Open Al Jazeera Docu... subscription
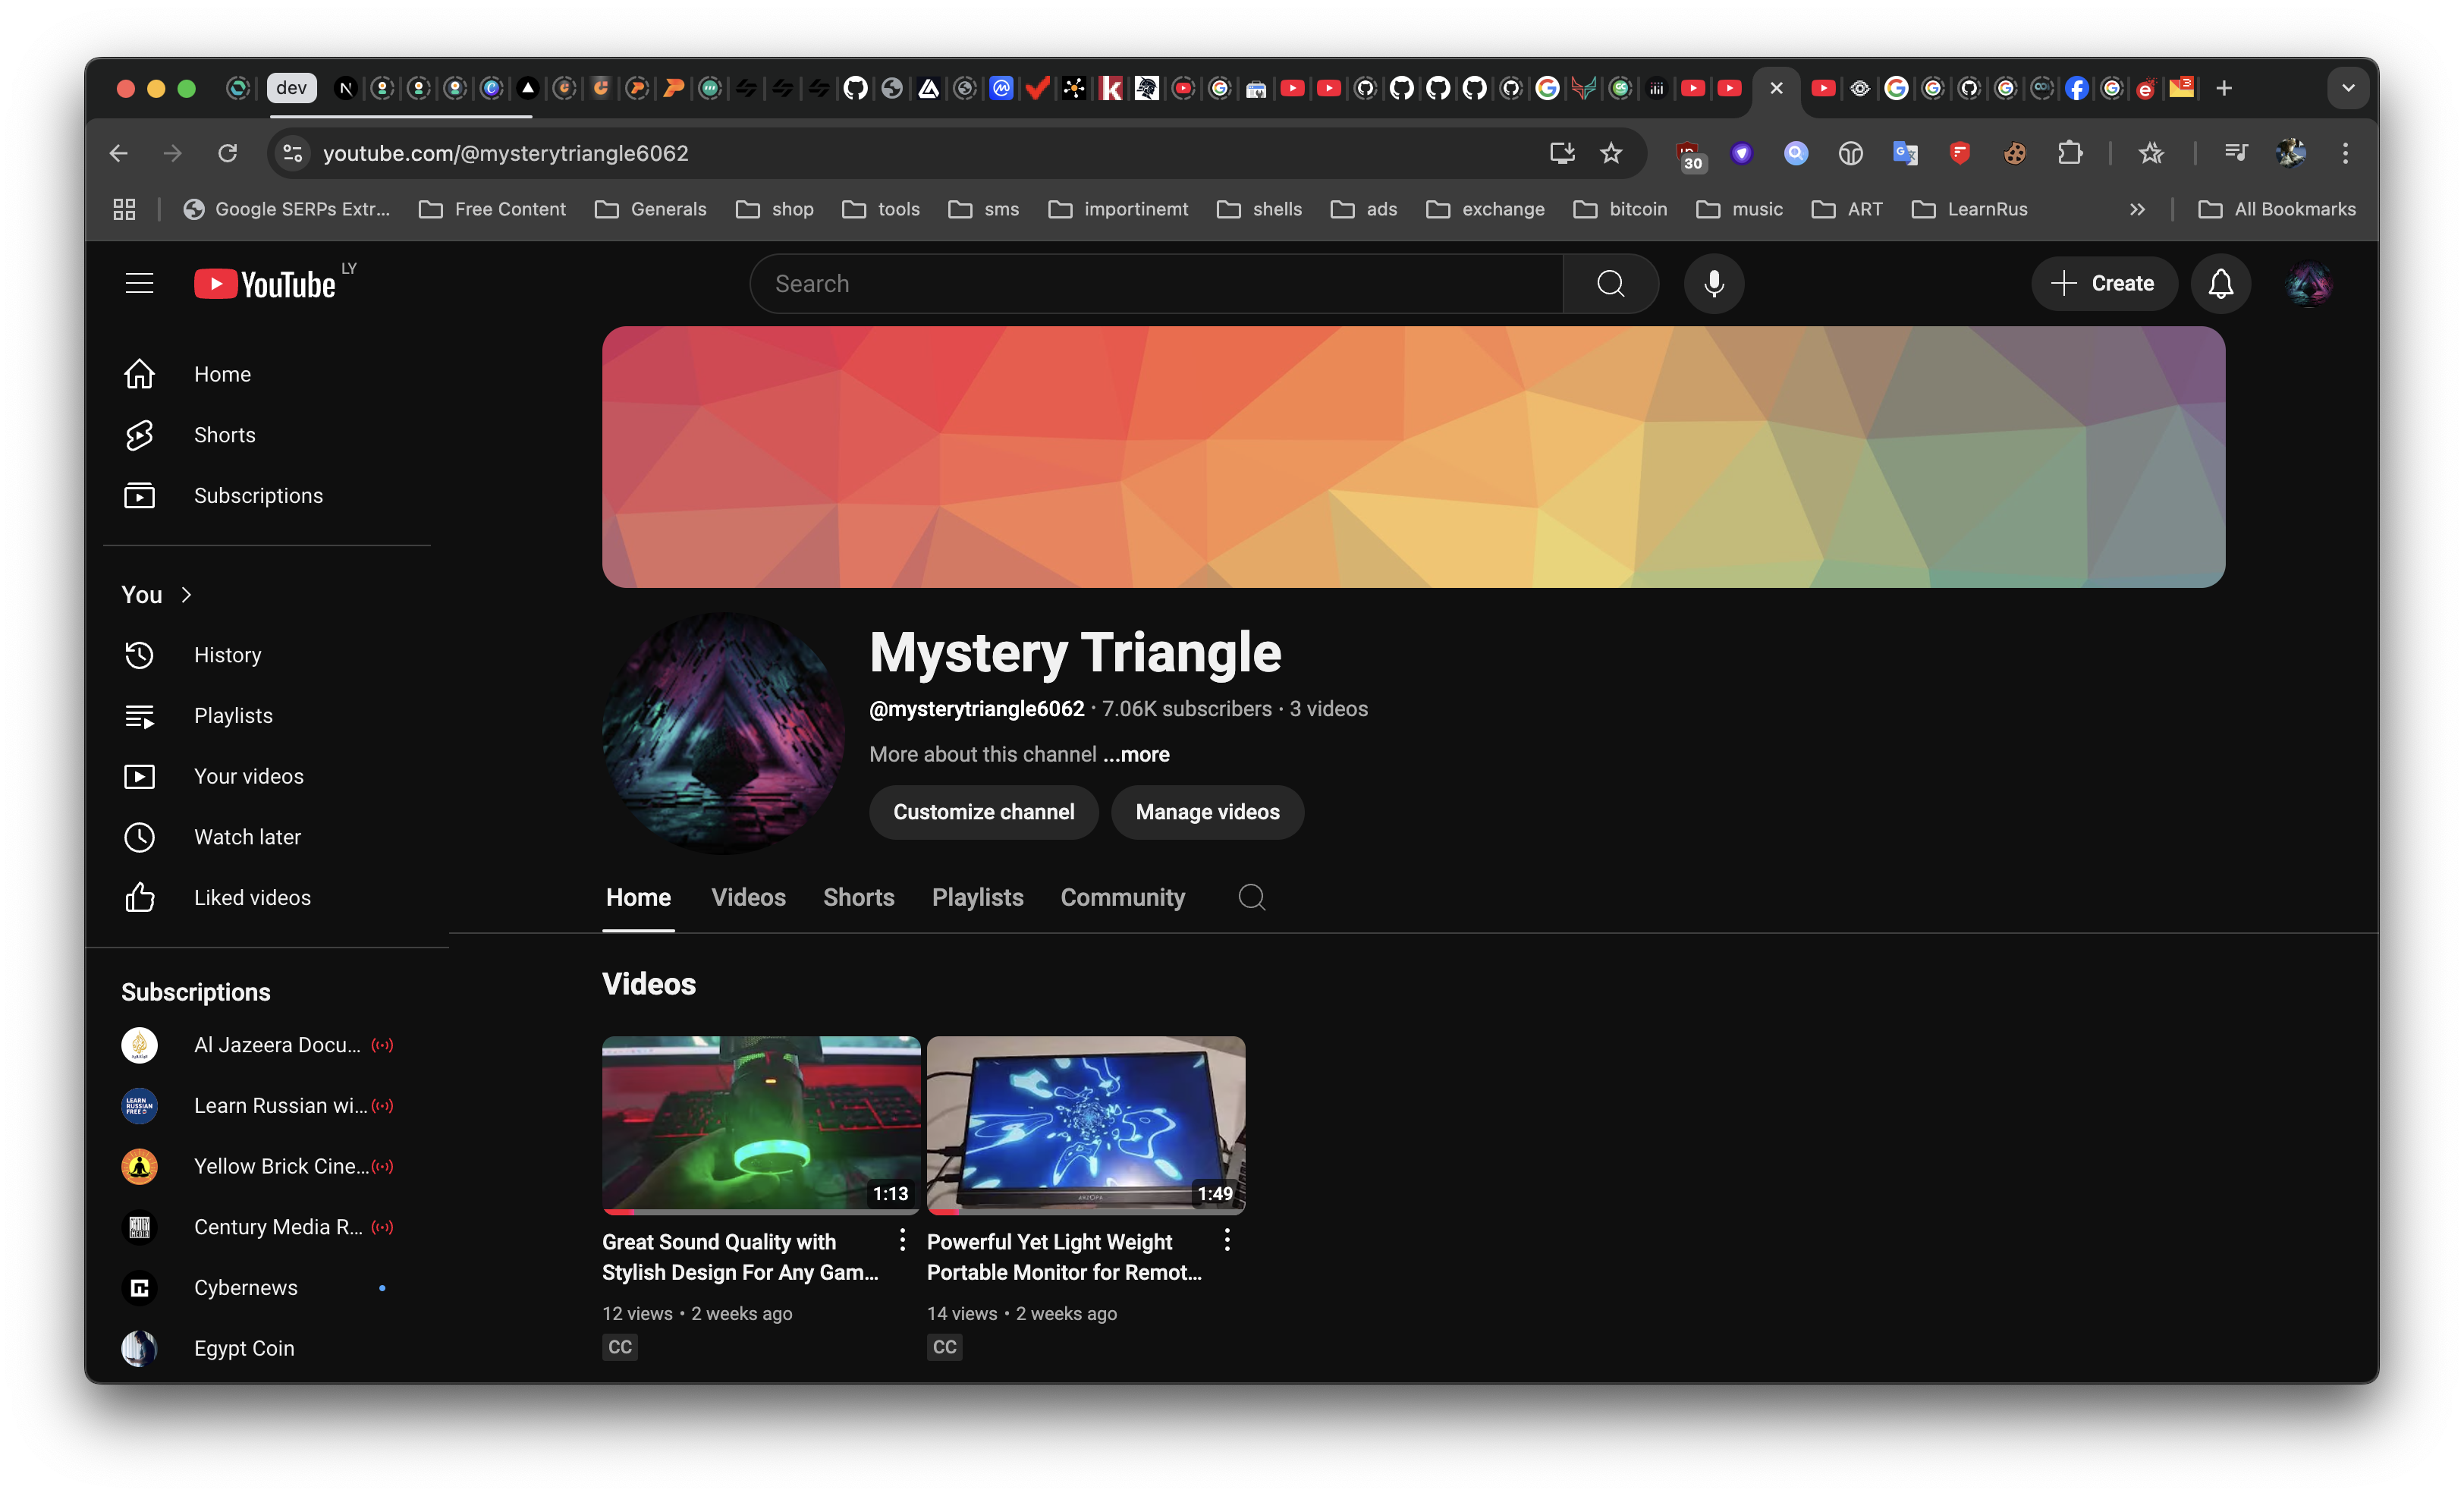 [x=266, y=1045]
